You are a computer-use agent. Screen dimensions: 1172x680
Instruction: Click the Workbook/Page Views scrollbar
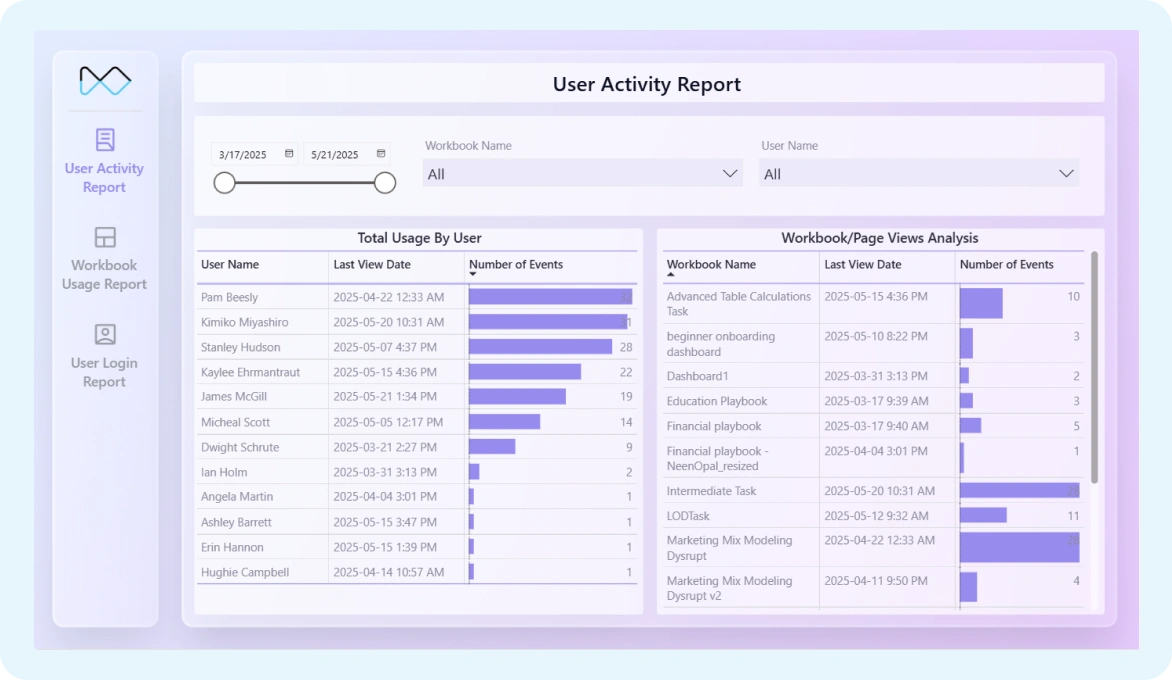pos(1094,367)
